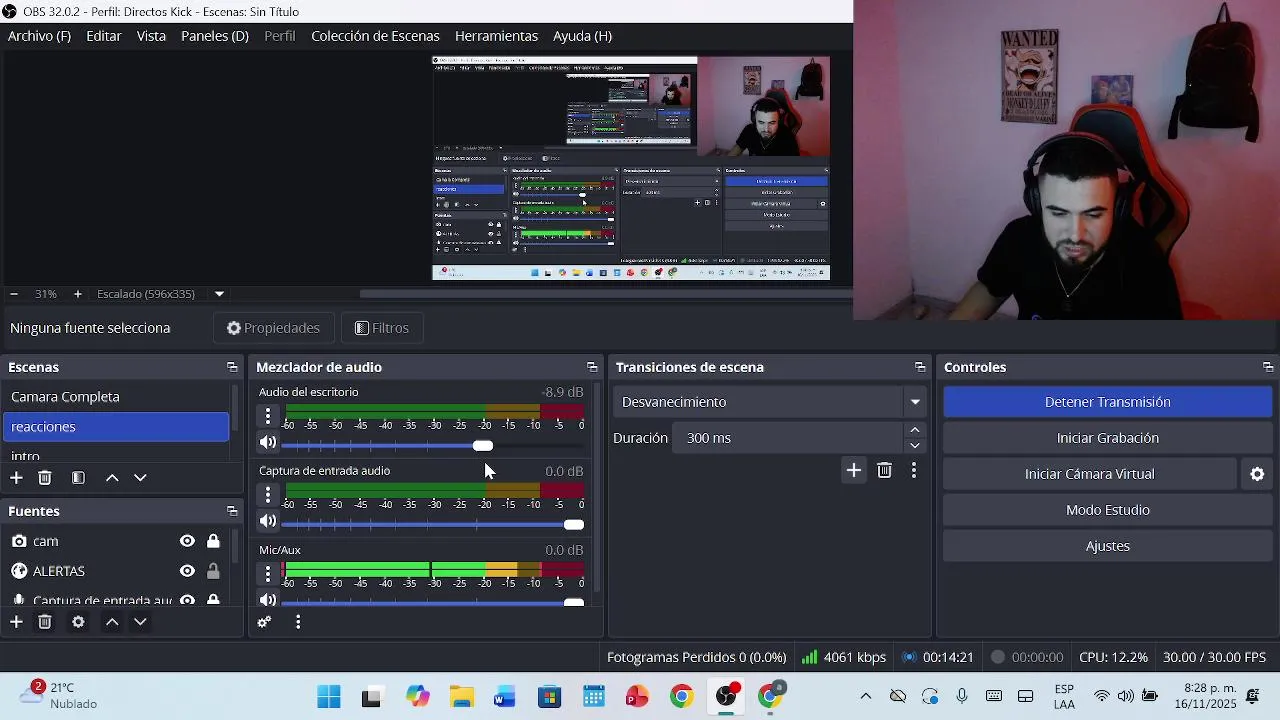1280x720 pixels.
Task: Select reacciones scene
Action: tap(115, 427)
